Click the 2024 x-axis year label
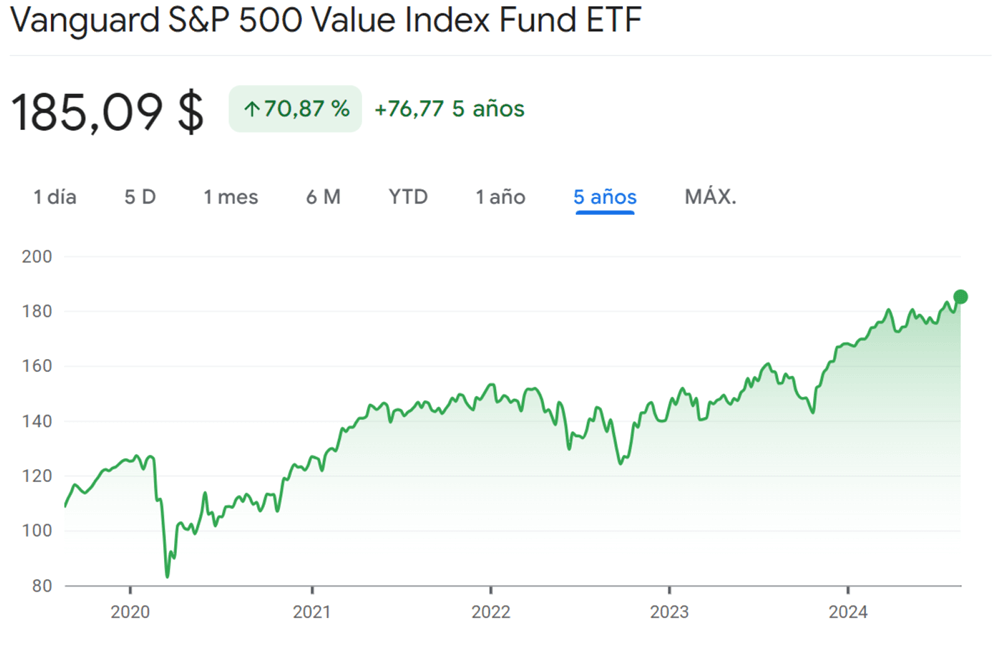This screenshot has width=993, height=647. tap(848, 612)
